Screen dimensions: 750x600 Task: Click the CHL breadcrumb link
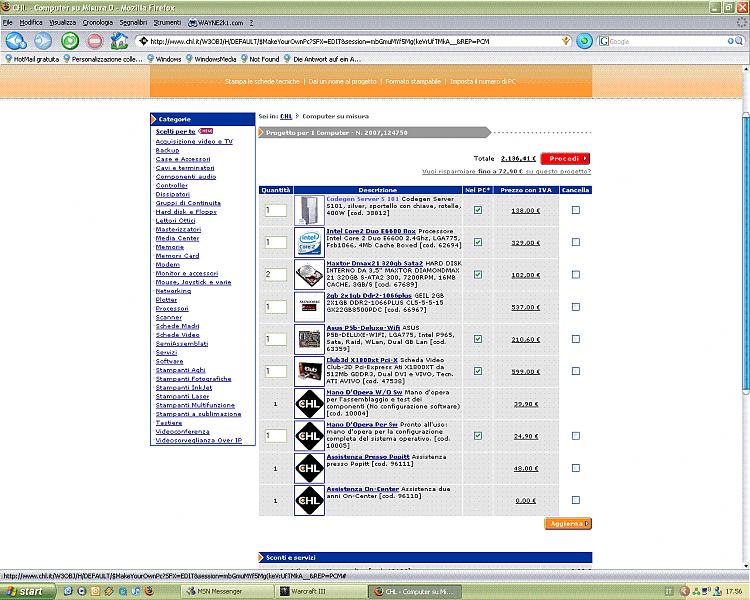(x=286, y=116)
